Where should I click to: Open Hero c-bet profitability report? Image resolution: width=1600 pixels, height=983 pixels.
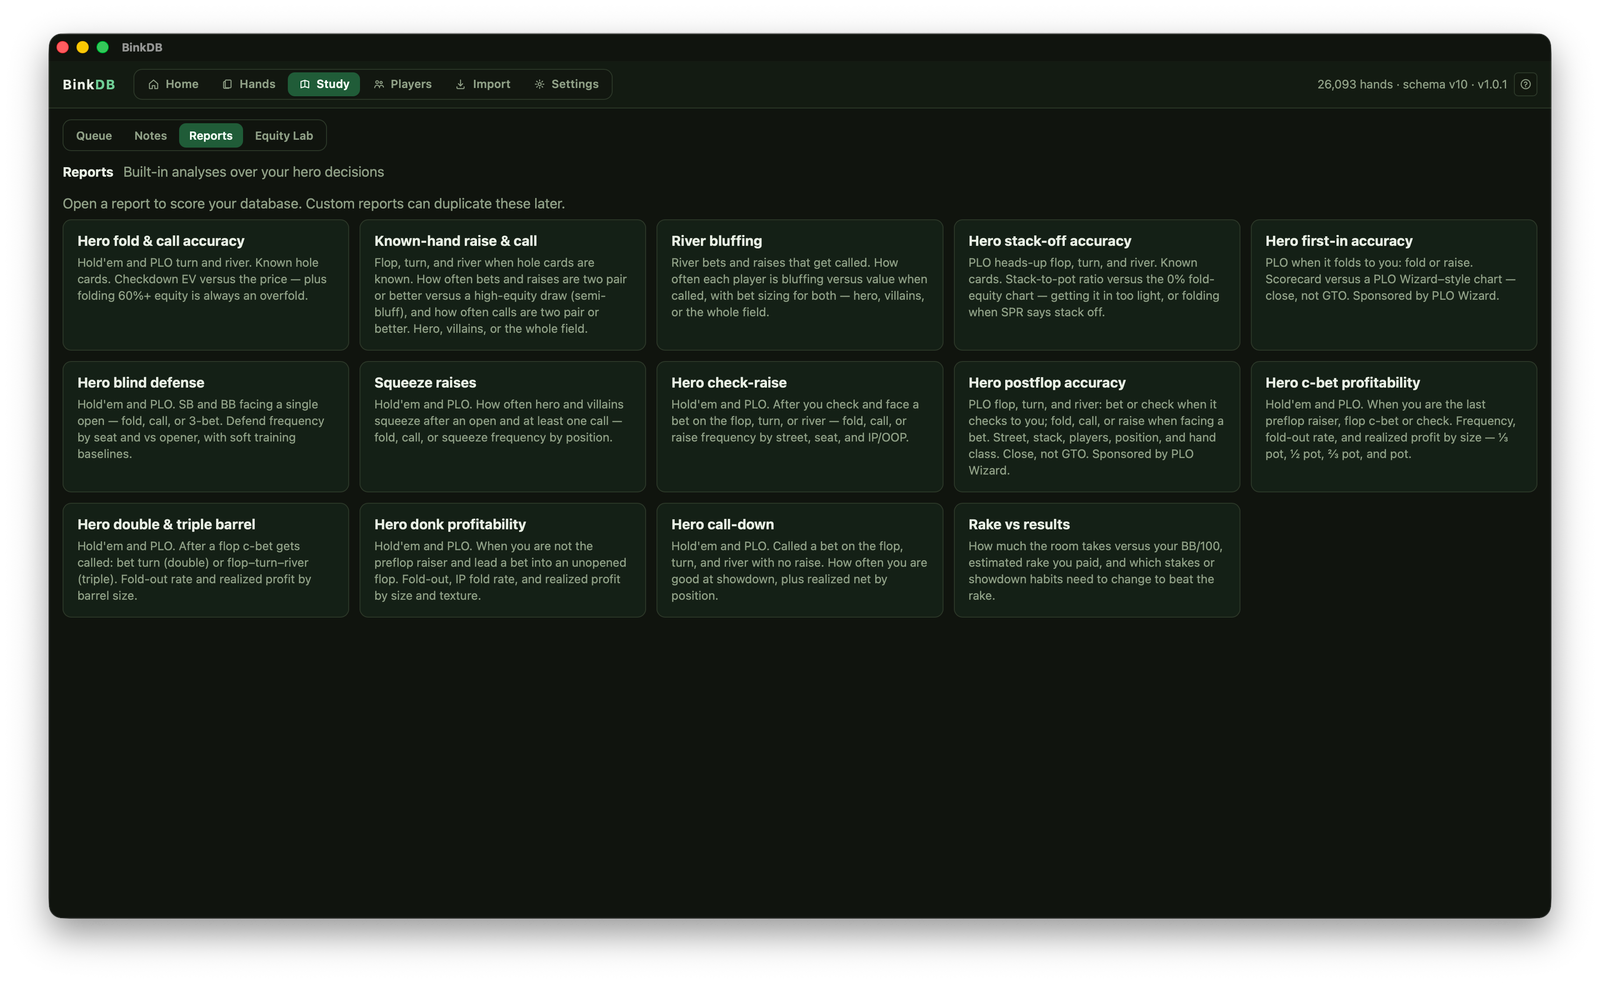coord(1394,427)
